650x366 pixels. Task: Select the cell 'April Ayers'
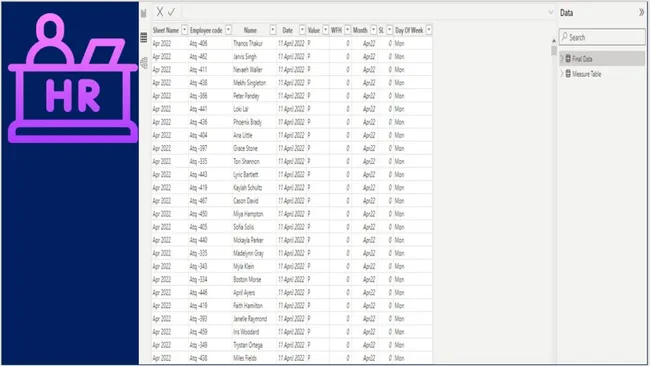pyautogui.click(x=255, y=293)
